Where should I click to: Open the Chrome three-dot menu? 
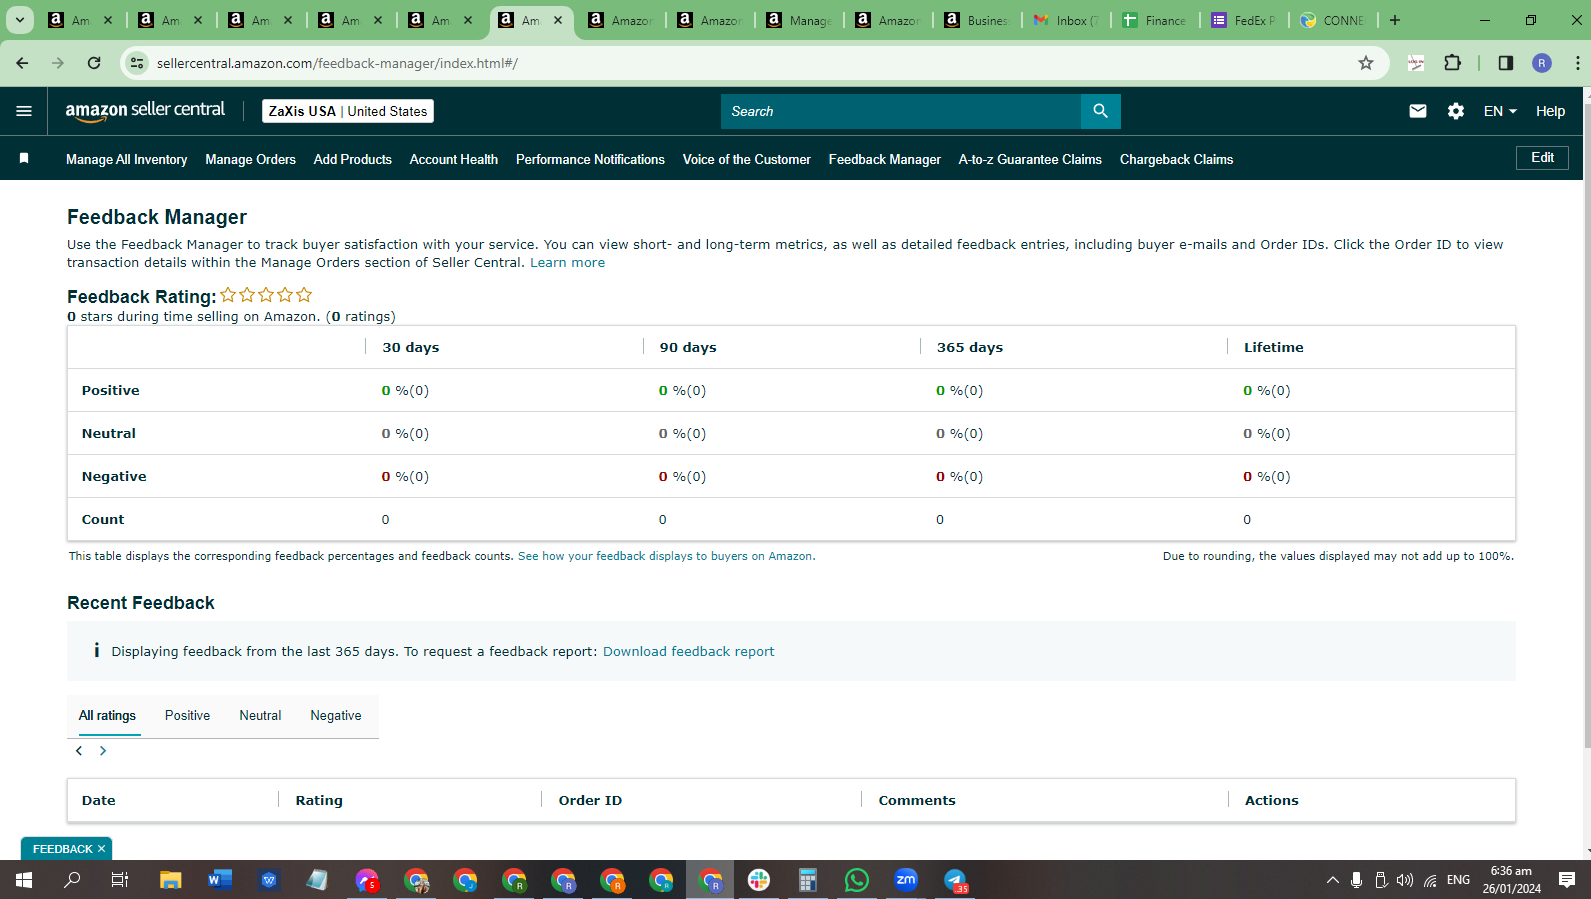click(1577, 63)
